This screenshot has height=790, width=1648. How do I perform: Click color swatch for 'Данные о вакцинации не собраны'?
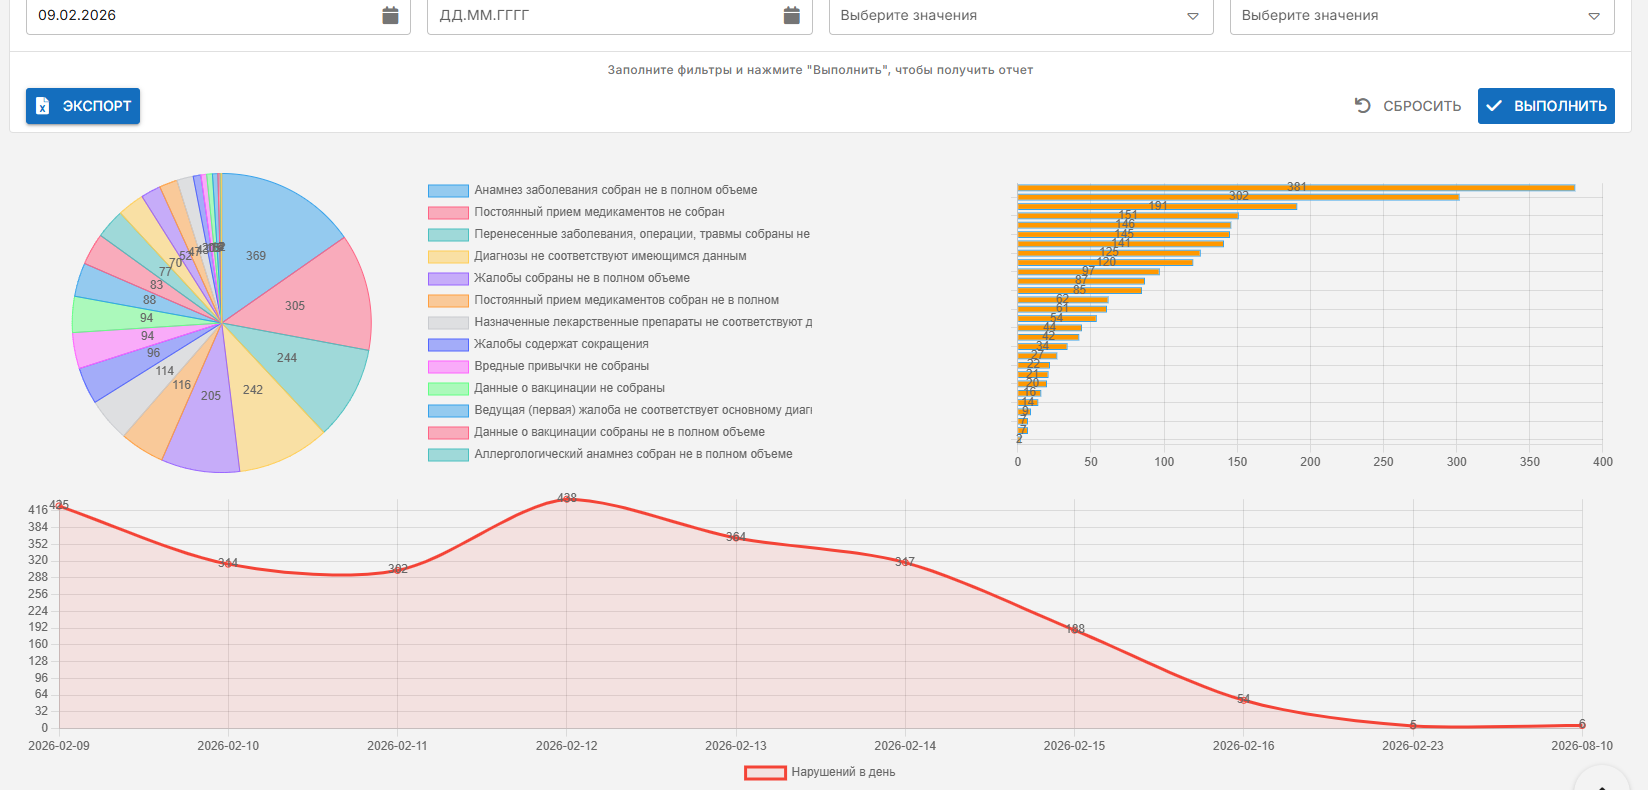tap(448, 388)
